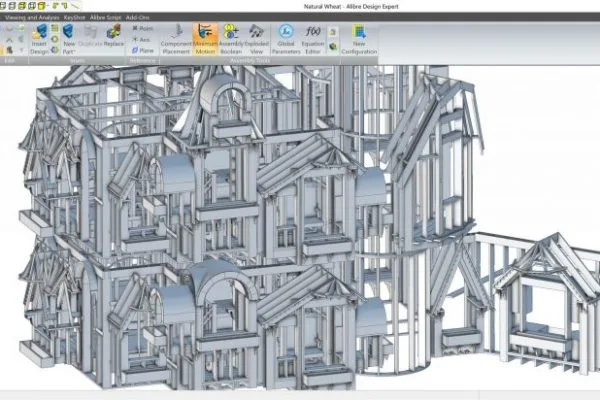This screenshot has height=400, width=600.
Task: Create a New Part
Action: [x=69, y=39]
